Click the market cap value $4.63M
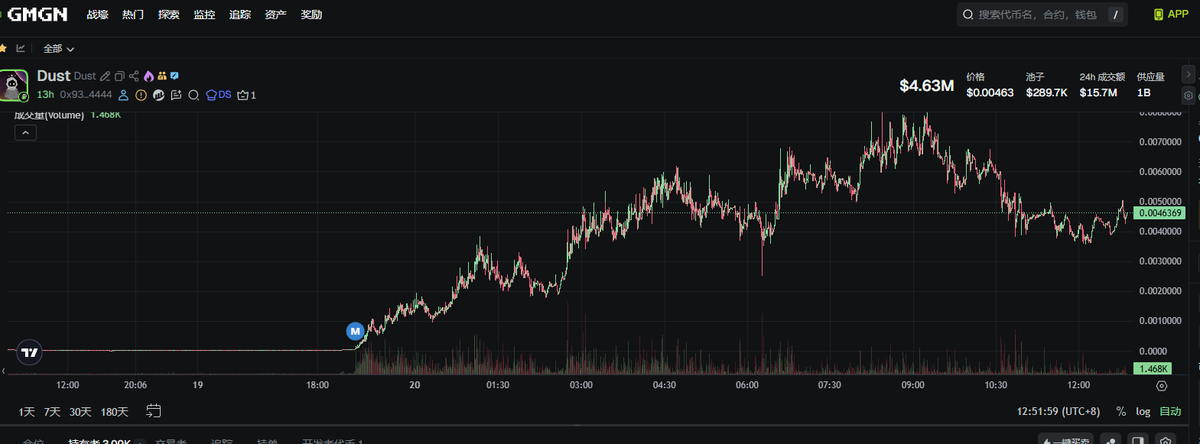 (x=927, y=86)
